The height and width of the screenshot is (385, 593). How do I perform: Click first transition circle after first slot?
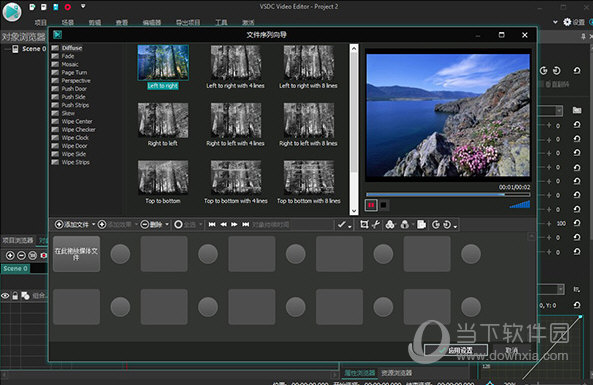coord(120,254)
